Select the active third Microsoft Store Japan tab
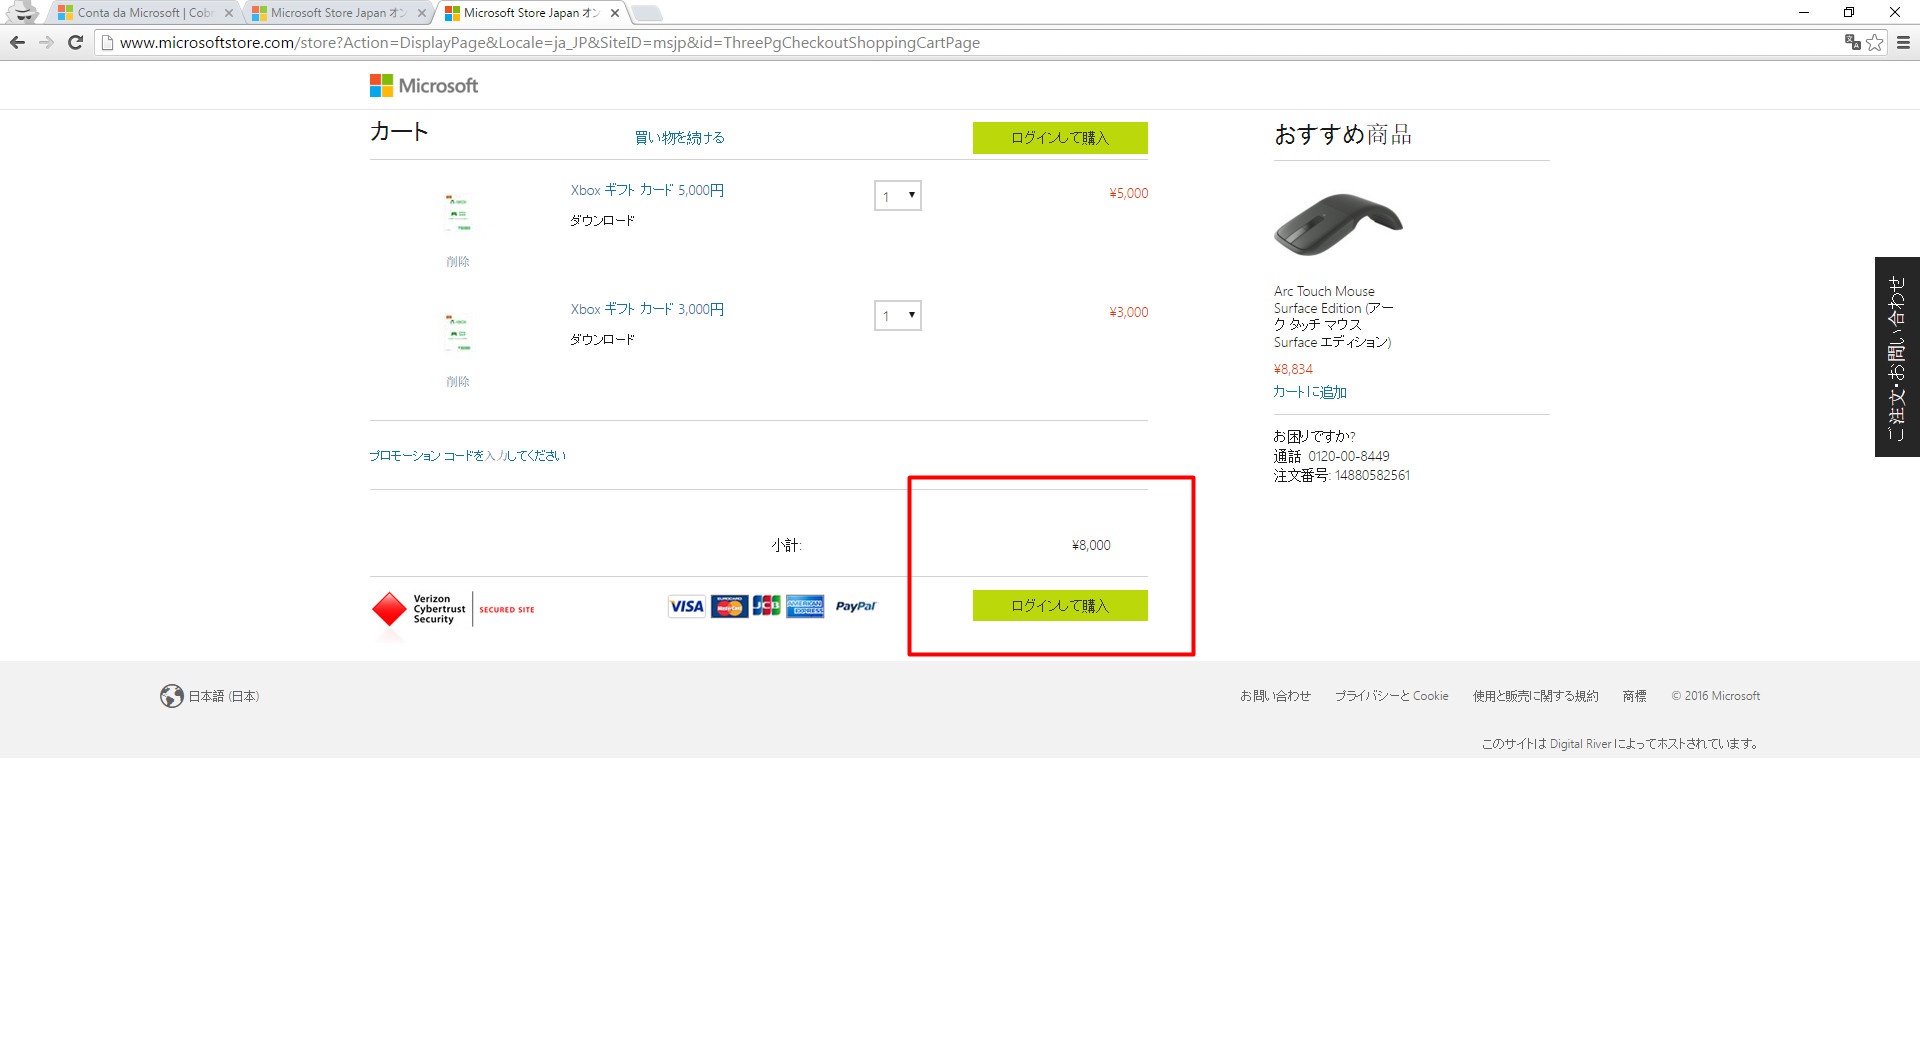The height and width of the screenshot is (1040, 1920). coord(531,13)
